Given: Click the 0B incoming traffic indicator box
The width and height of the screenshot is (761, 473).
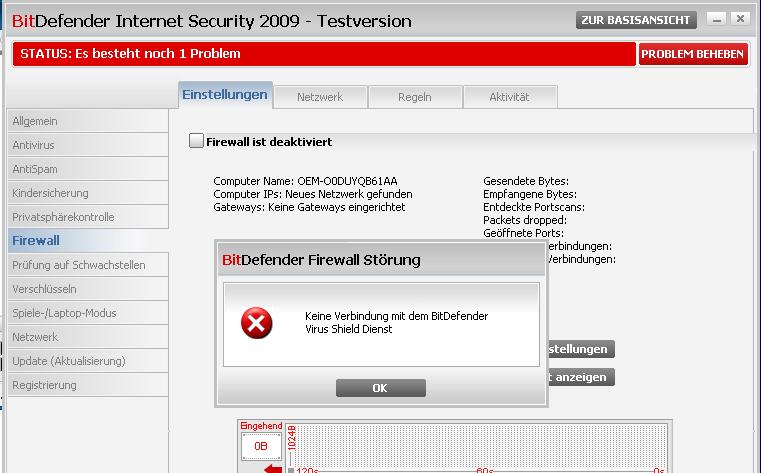Looking at the screenshot, I should [261, 446].
